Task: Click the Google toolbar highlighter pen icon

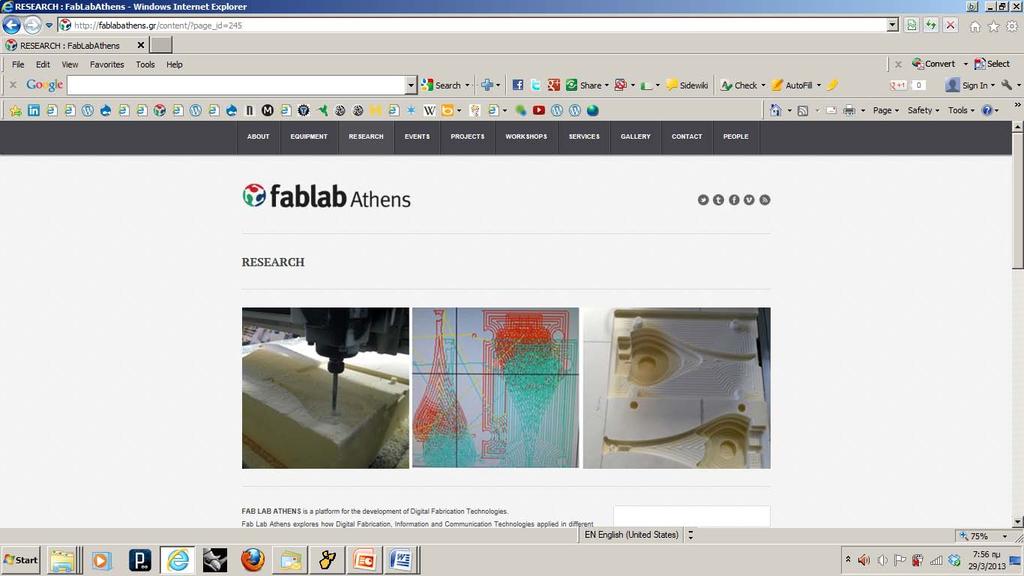Action: (x=832, y=85)
